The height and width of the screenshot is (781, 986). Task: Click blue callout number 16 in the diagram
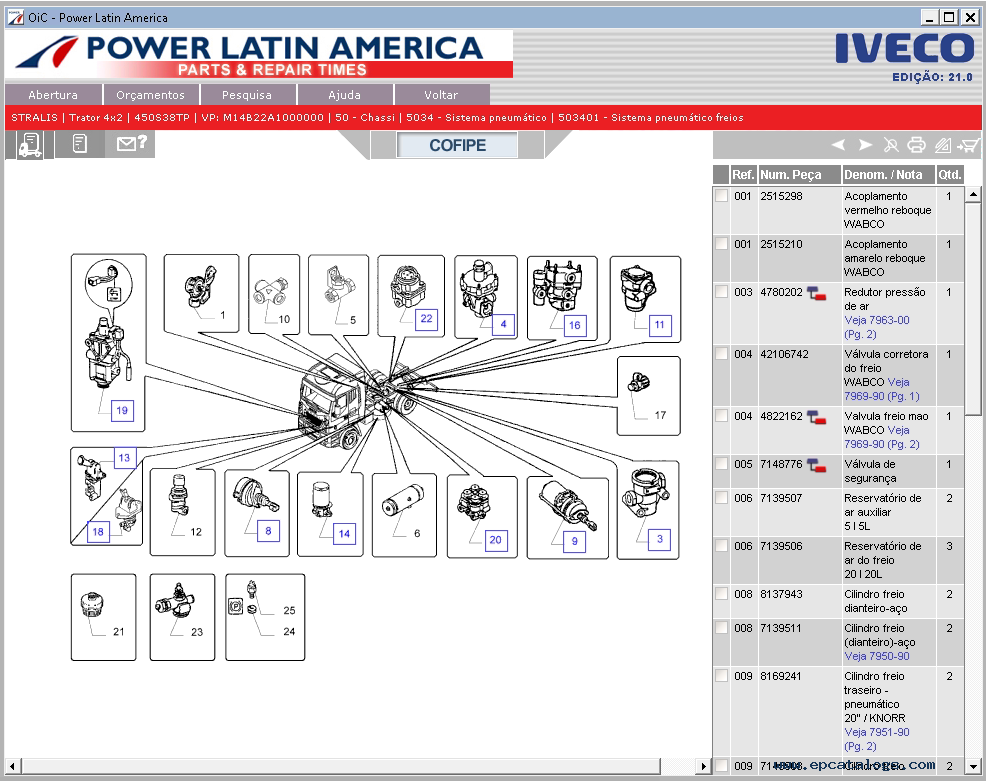575,325
